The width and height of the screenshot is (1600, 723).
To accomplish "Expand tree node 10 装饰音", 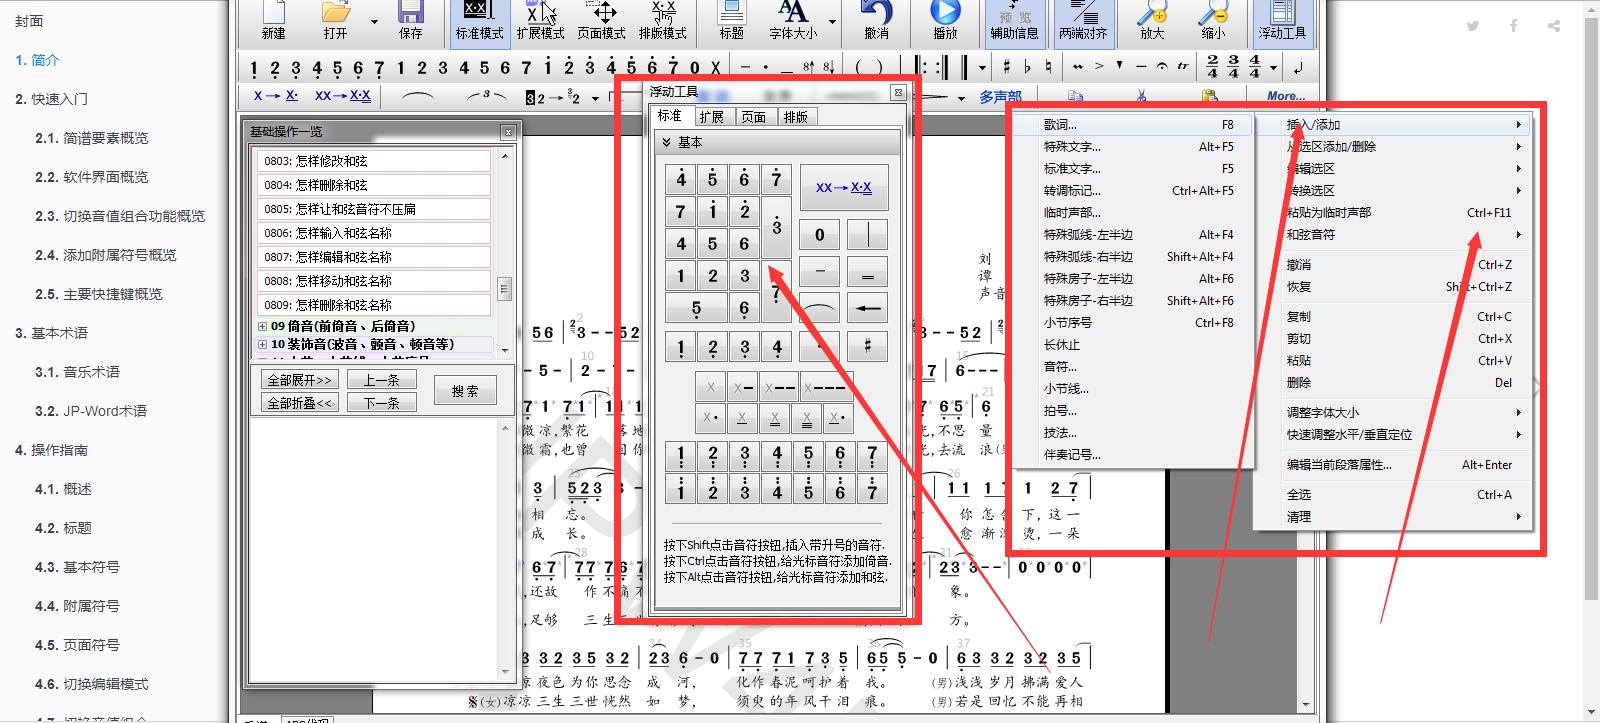I will [x=263, y=344].
